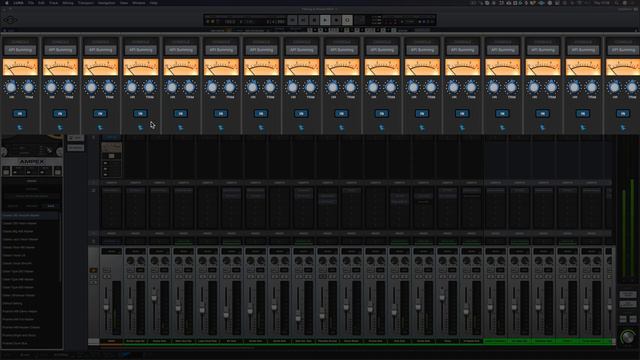640x360 pixels.
Task: Toggle the loop button in transport
Action: coord(347,20)
